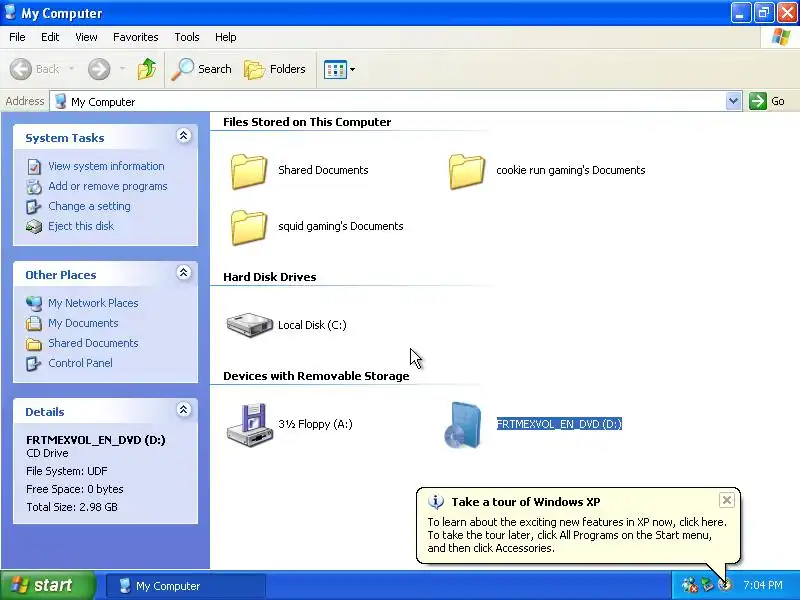Click View system information link
Screen dimensions: 800x600
(x=106, y=166)
